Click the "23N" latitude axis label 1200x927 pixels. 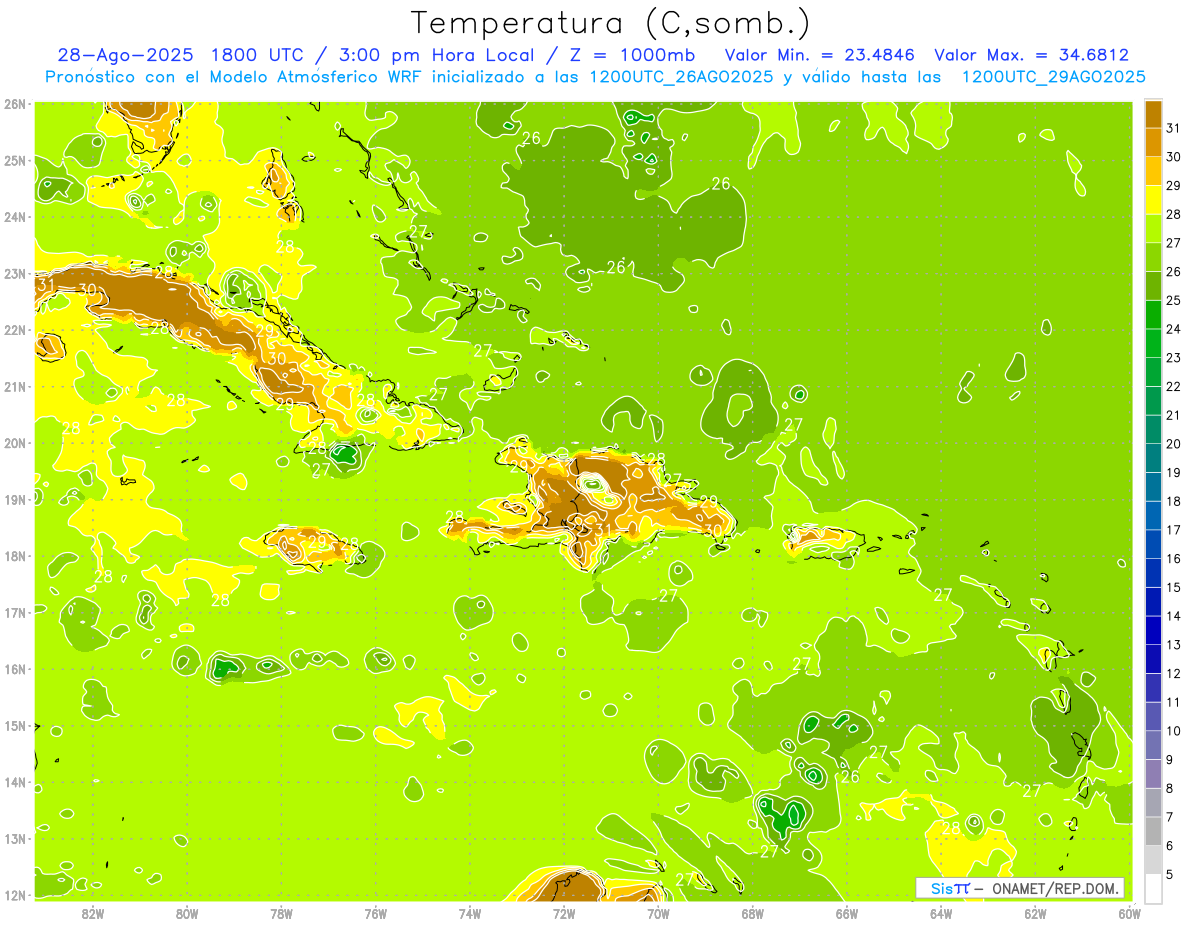click(x=15, y=273)
